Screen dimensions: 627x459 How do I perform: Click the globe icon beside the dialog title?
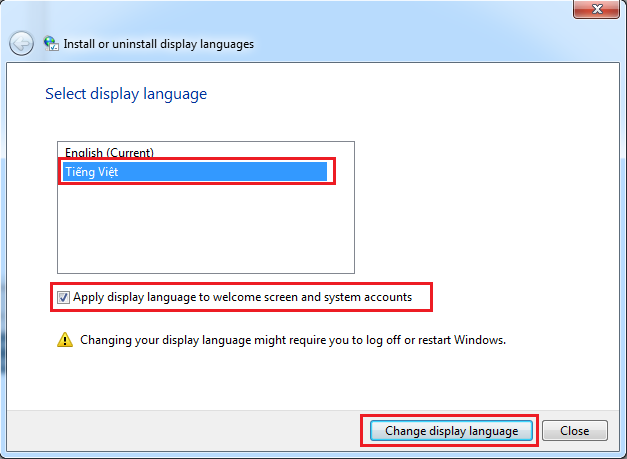[x=51, y=43]
